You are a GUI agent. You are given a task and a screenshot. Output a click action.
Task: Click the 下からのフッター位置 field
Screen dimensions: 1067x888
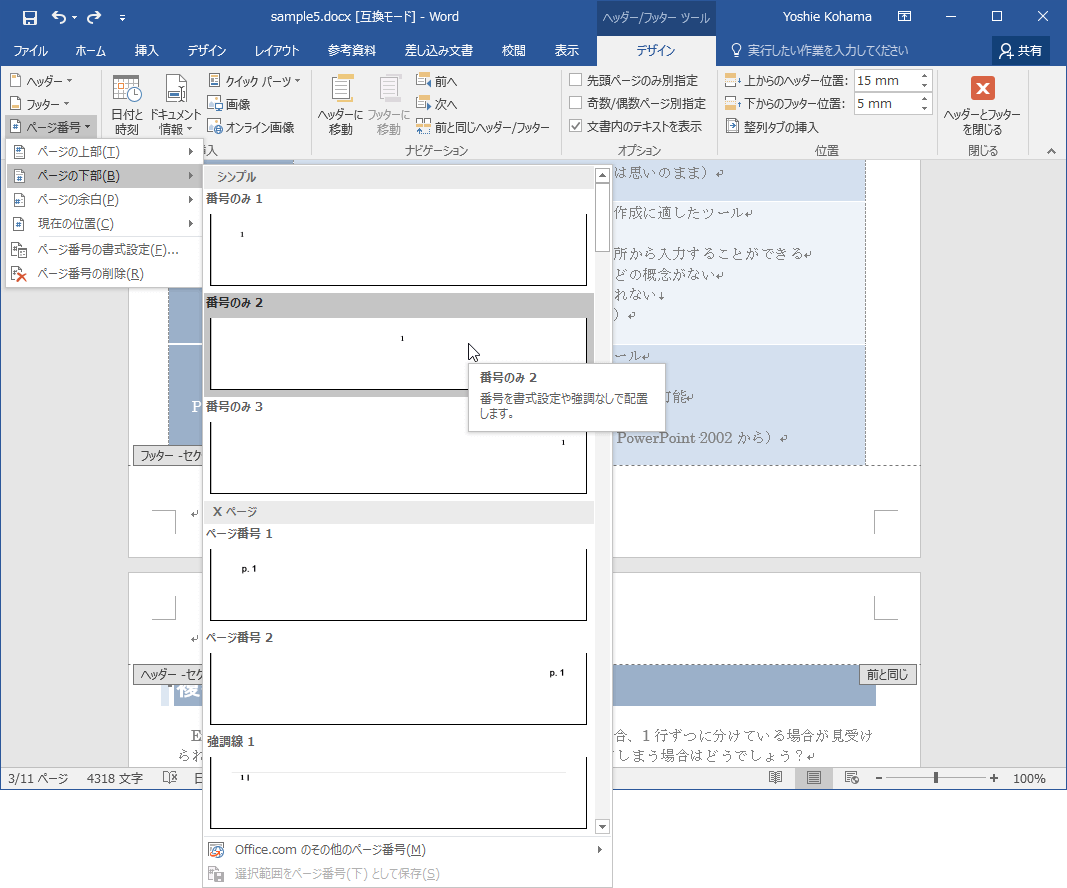[887, 103]
